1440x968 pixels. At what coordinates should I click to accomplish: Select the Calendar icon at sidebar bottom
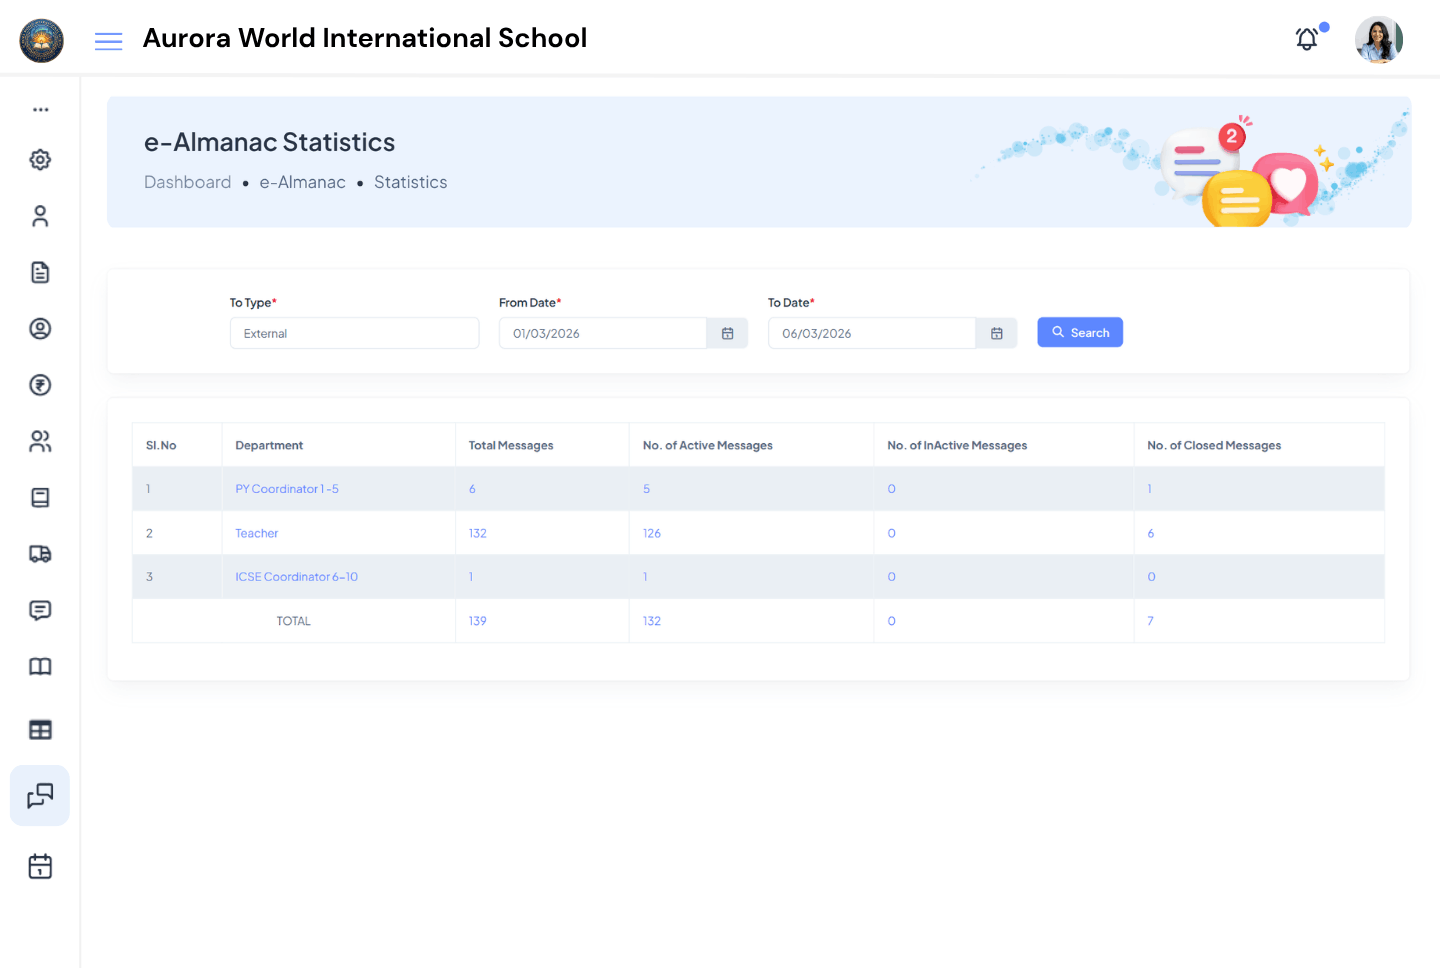pyautogui.click(x=40, y=865)
